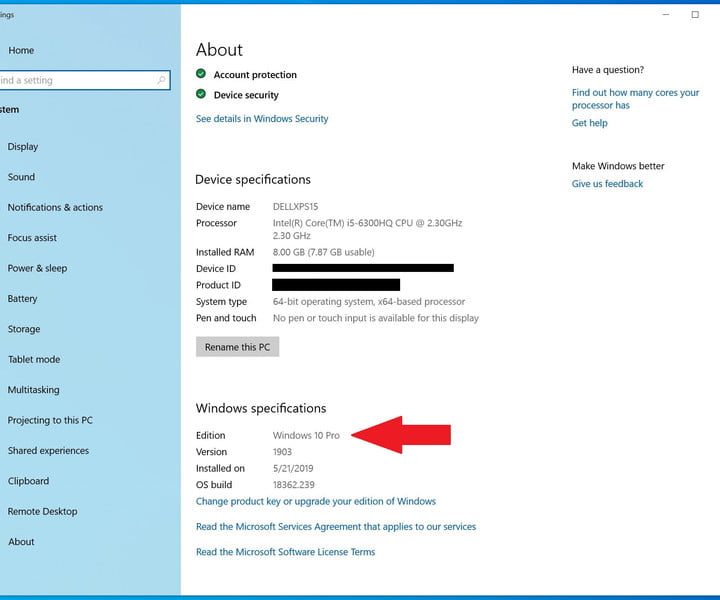Screen dimensions: 720x600
Task: Open Shared experiences settings
Action: pyautogui.click(x=48, y=451)
